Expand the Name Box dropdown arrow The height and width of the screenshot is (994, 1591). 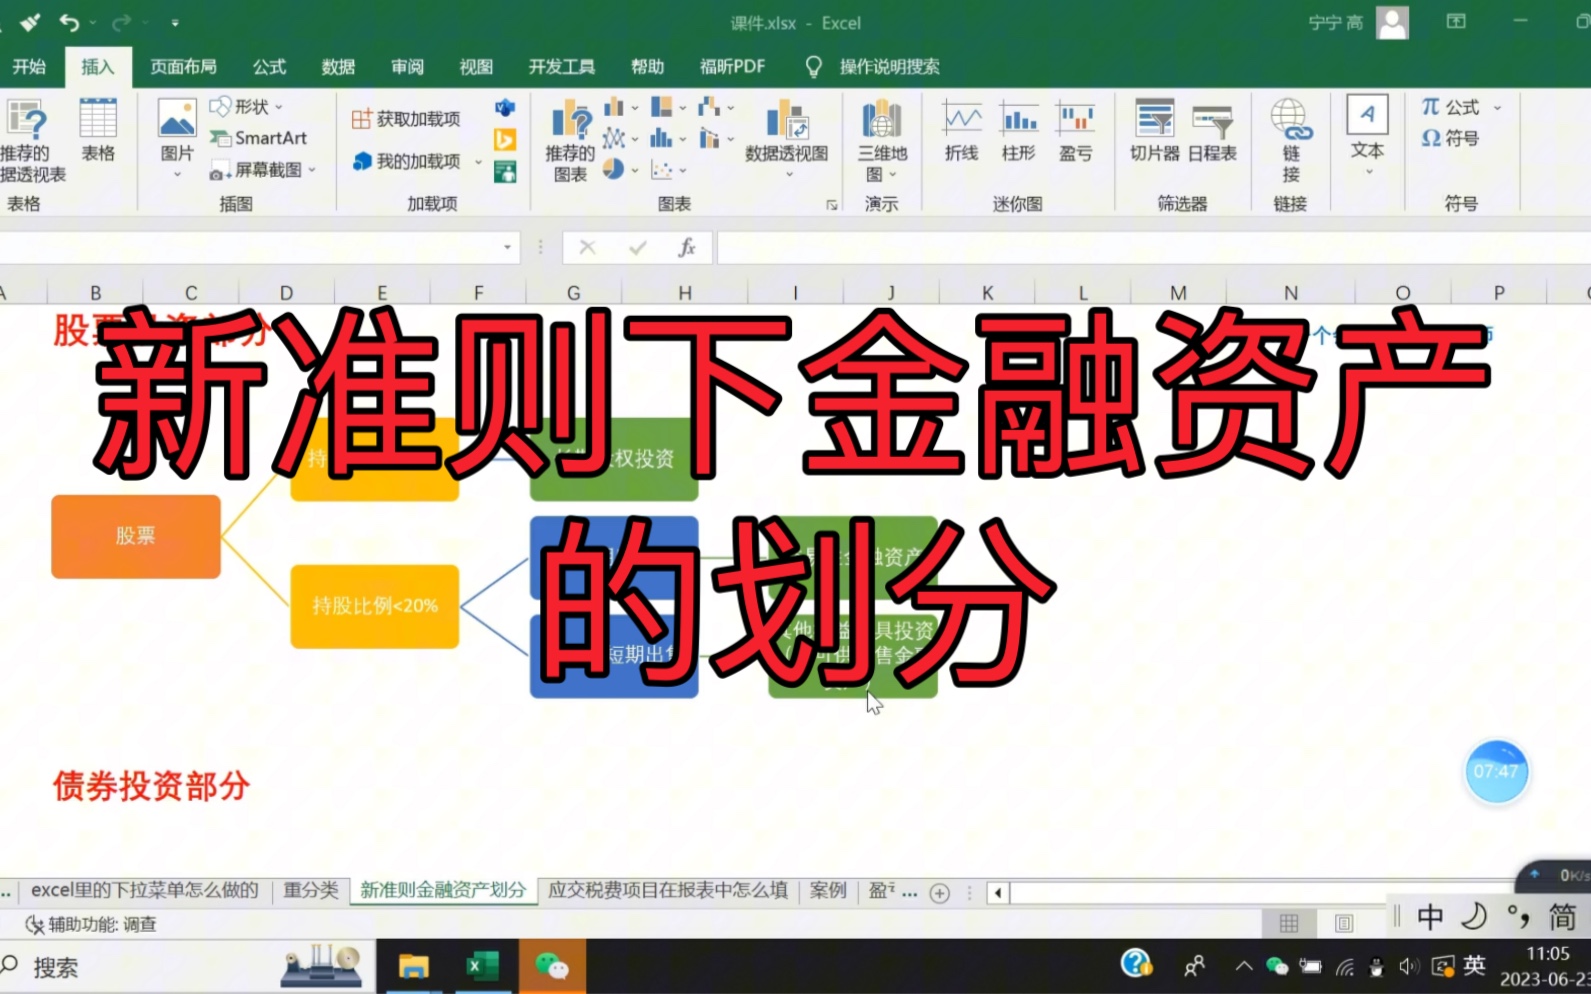point(507,247)
